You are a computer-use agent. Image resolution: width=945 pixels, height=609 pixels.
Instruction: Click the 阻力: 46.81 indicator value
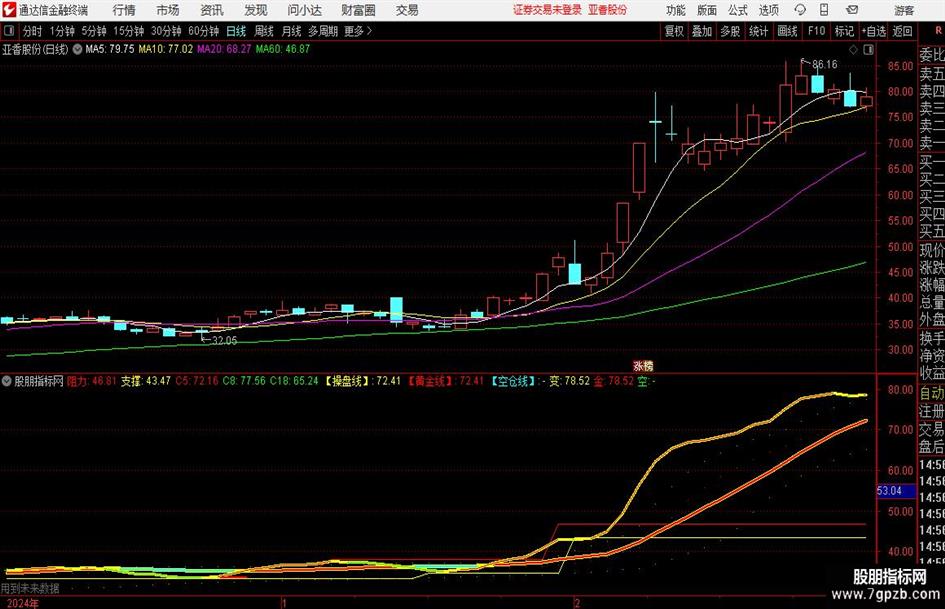pyautogui.click(x=91, y=381)
